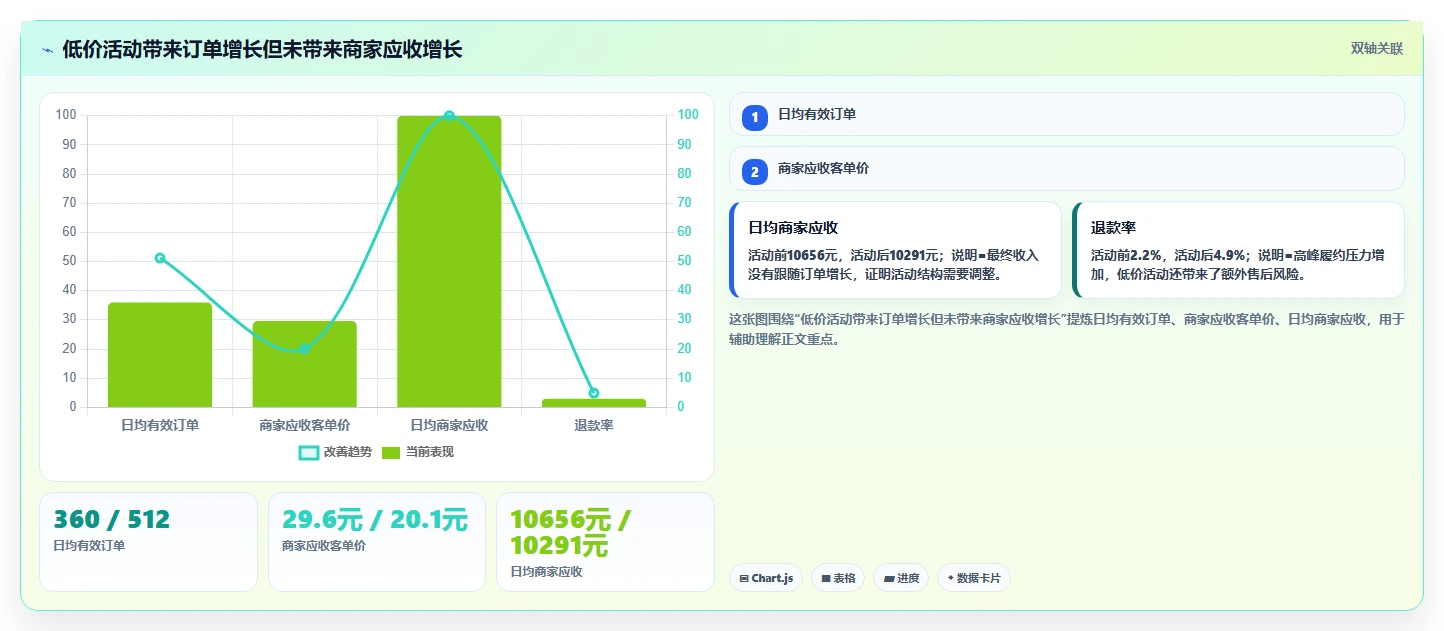Click the x-axis label 退款率
1444x631 pixels.
click(x=594, y=425)
